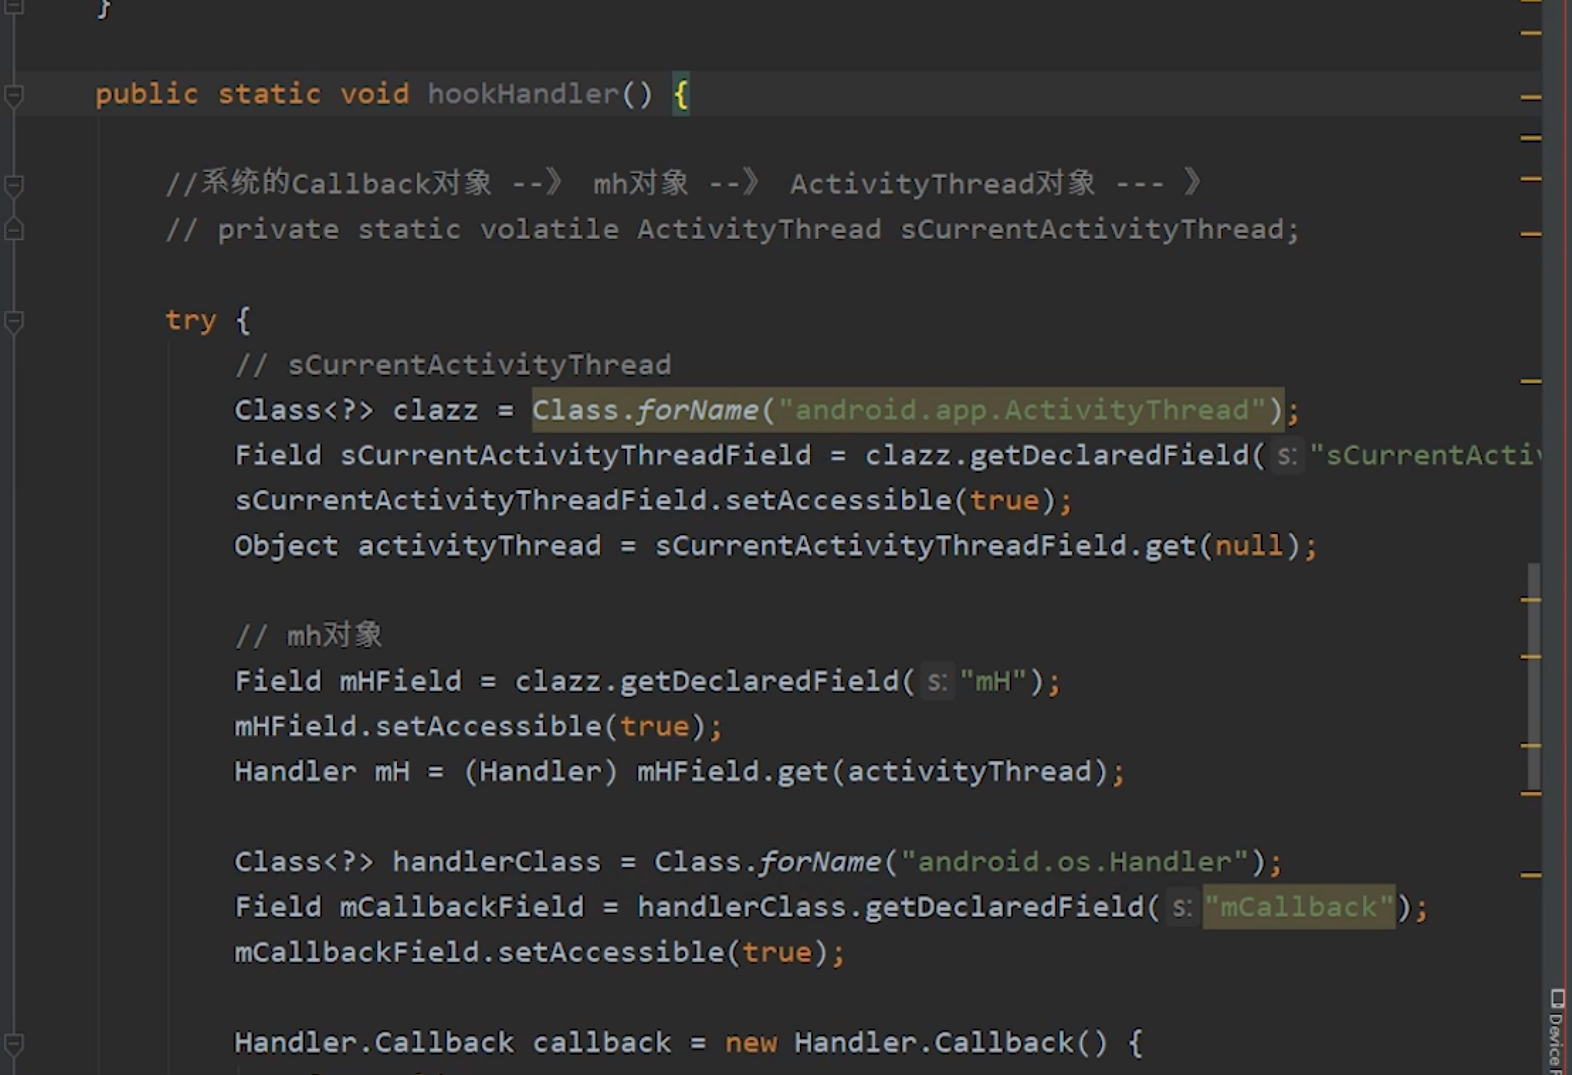This screenshot has width=1572, height=1075.
Task: Click the try keyword
Action: click(190, 320)
